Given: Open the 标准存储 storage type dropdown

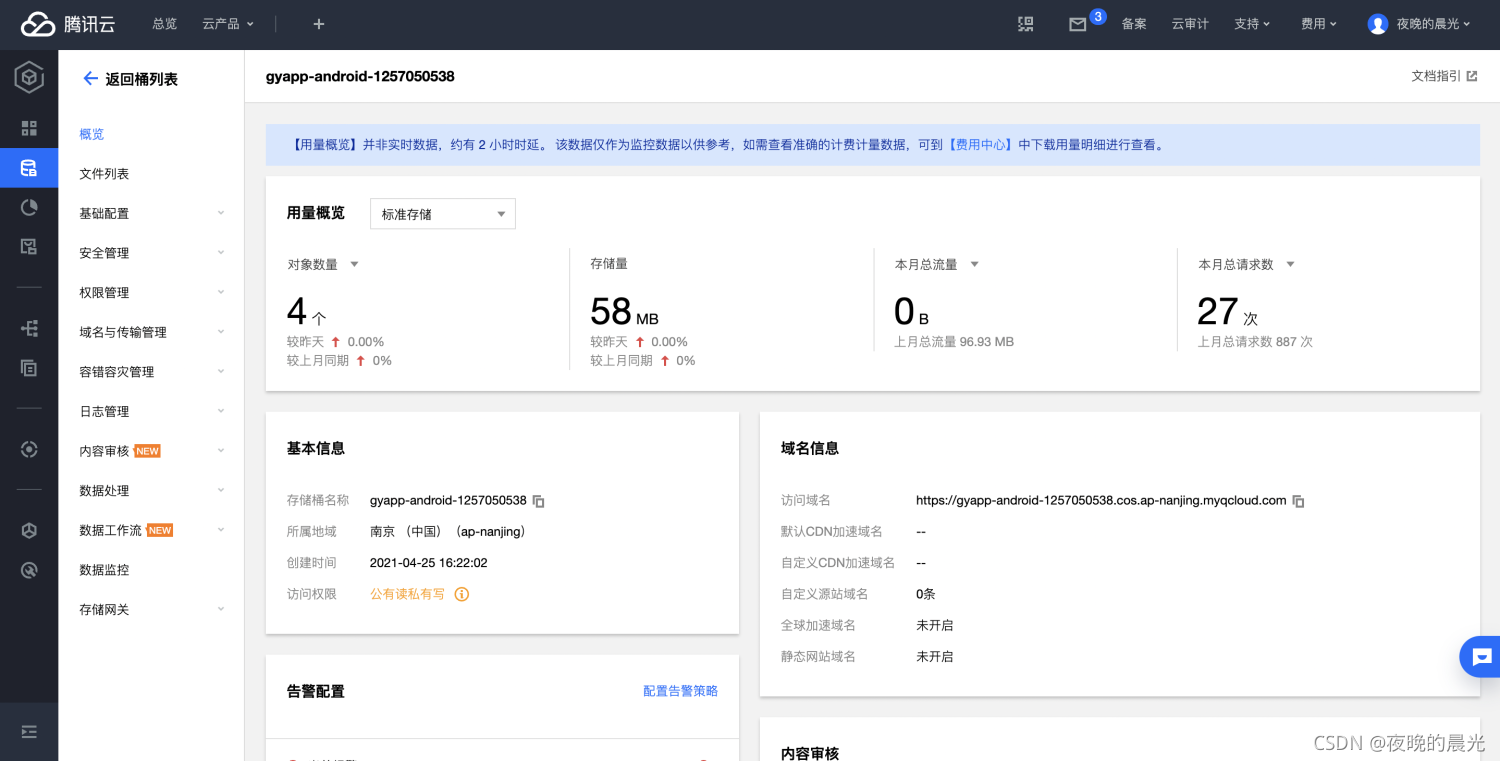Looking at the screenshot, I should tap(443, 214).
